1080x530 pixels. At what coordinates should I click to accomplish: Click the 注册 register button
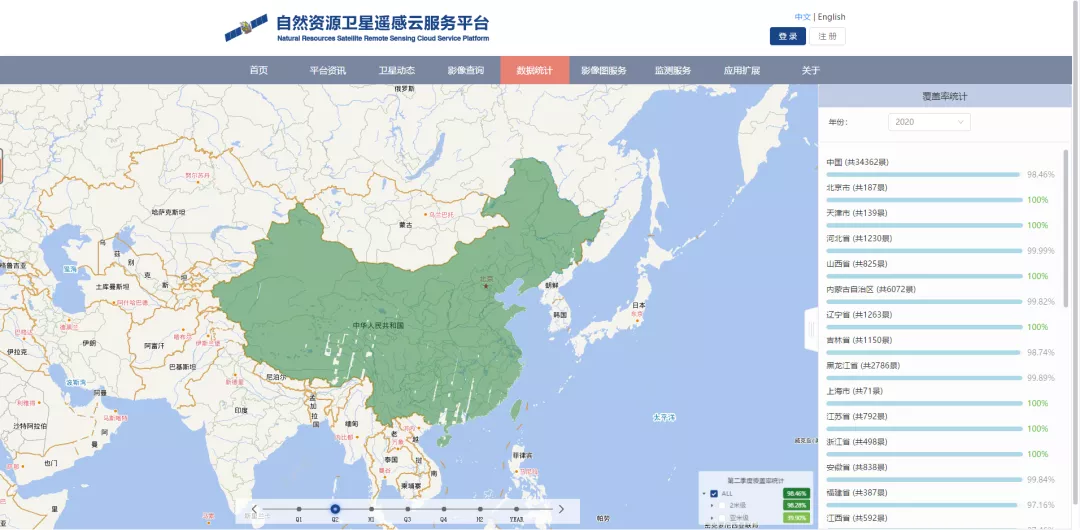pyautogui.click(x=827, y=37)
